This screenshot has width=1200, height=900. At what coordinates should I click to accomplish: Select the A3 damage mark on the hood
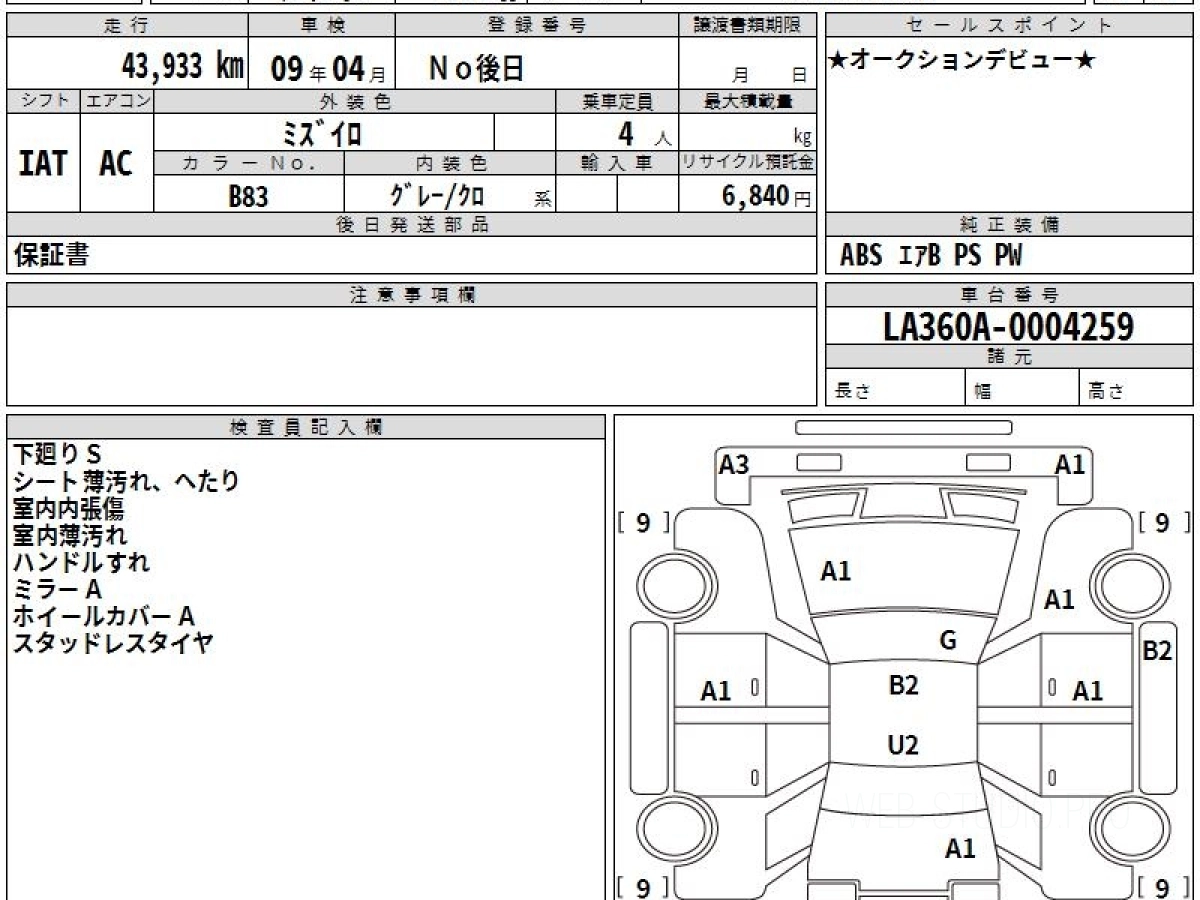(731, 462)
